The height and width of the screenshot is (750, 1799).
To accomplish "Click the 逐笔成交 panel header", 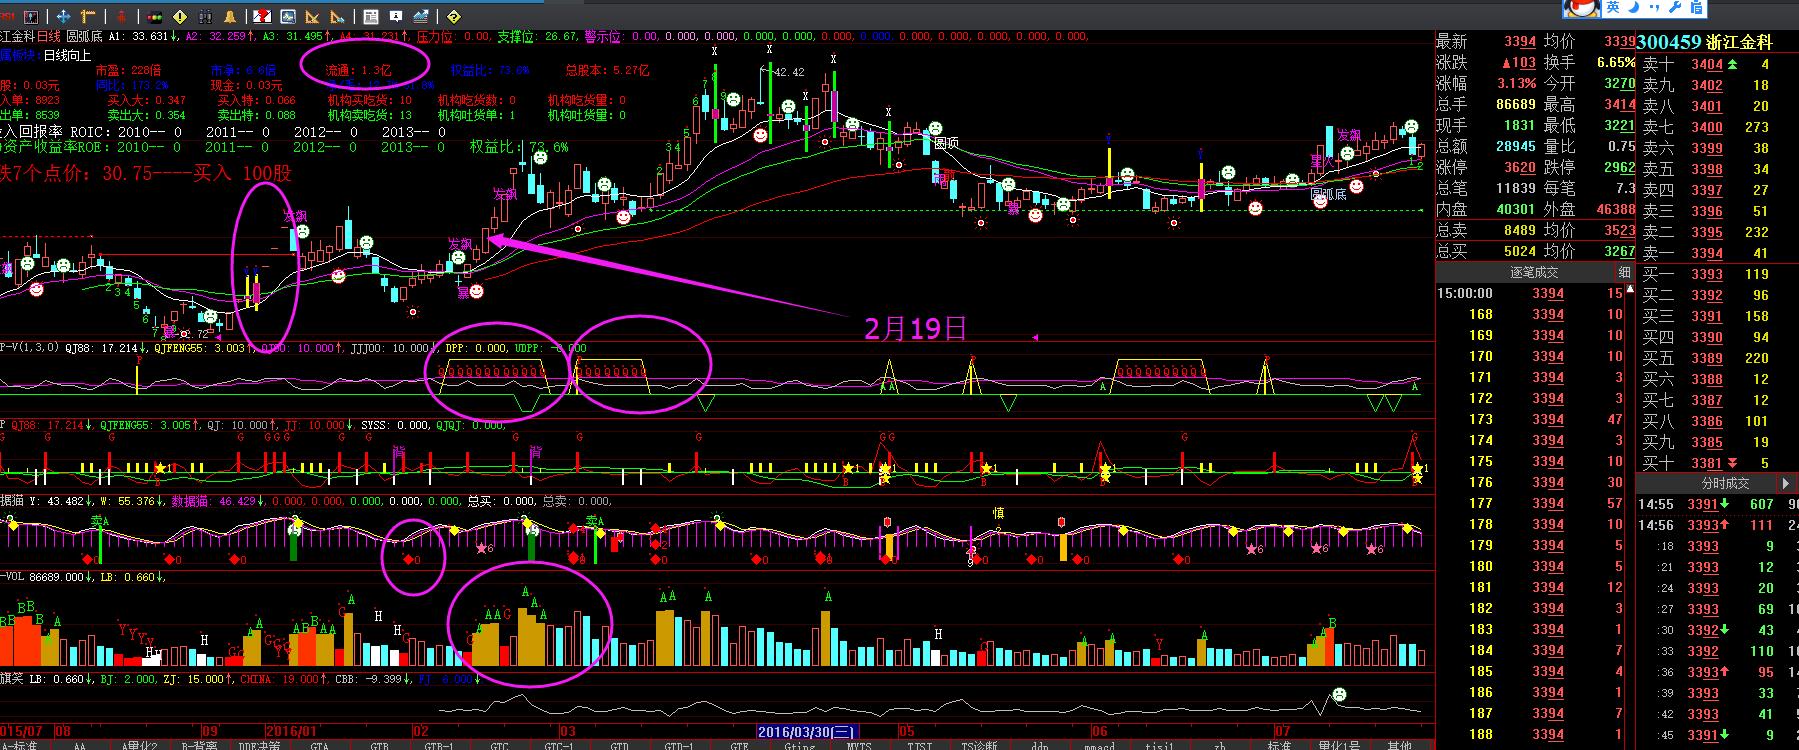I will click(x=1533, y=272).
